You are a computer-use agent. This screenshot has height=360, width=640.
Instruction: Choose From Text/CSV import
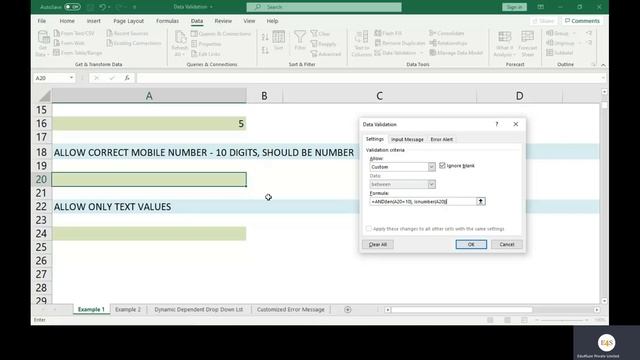[x=74, y=33]
